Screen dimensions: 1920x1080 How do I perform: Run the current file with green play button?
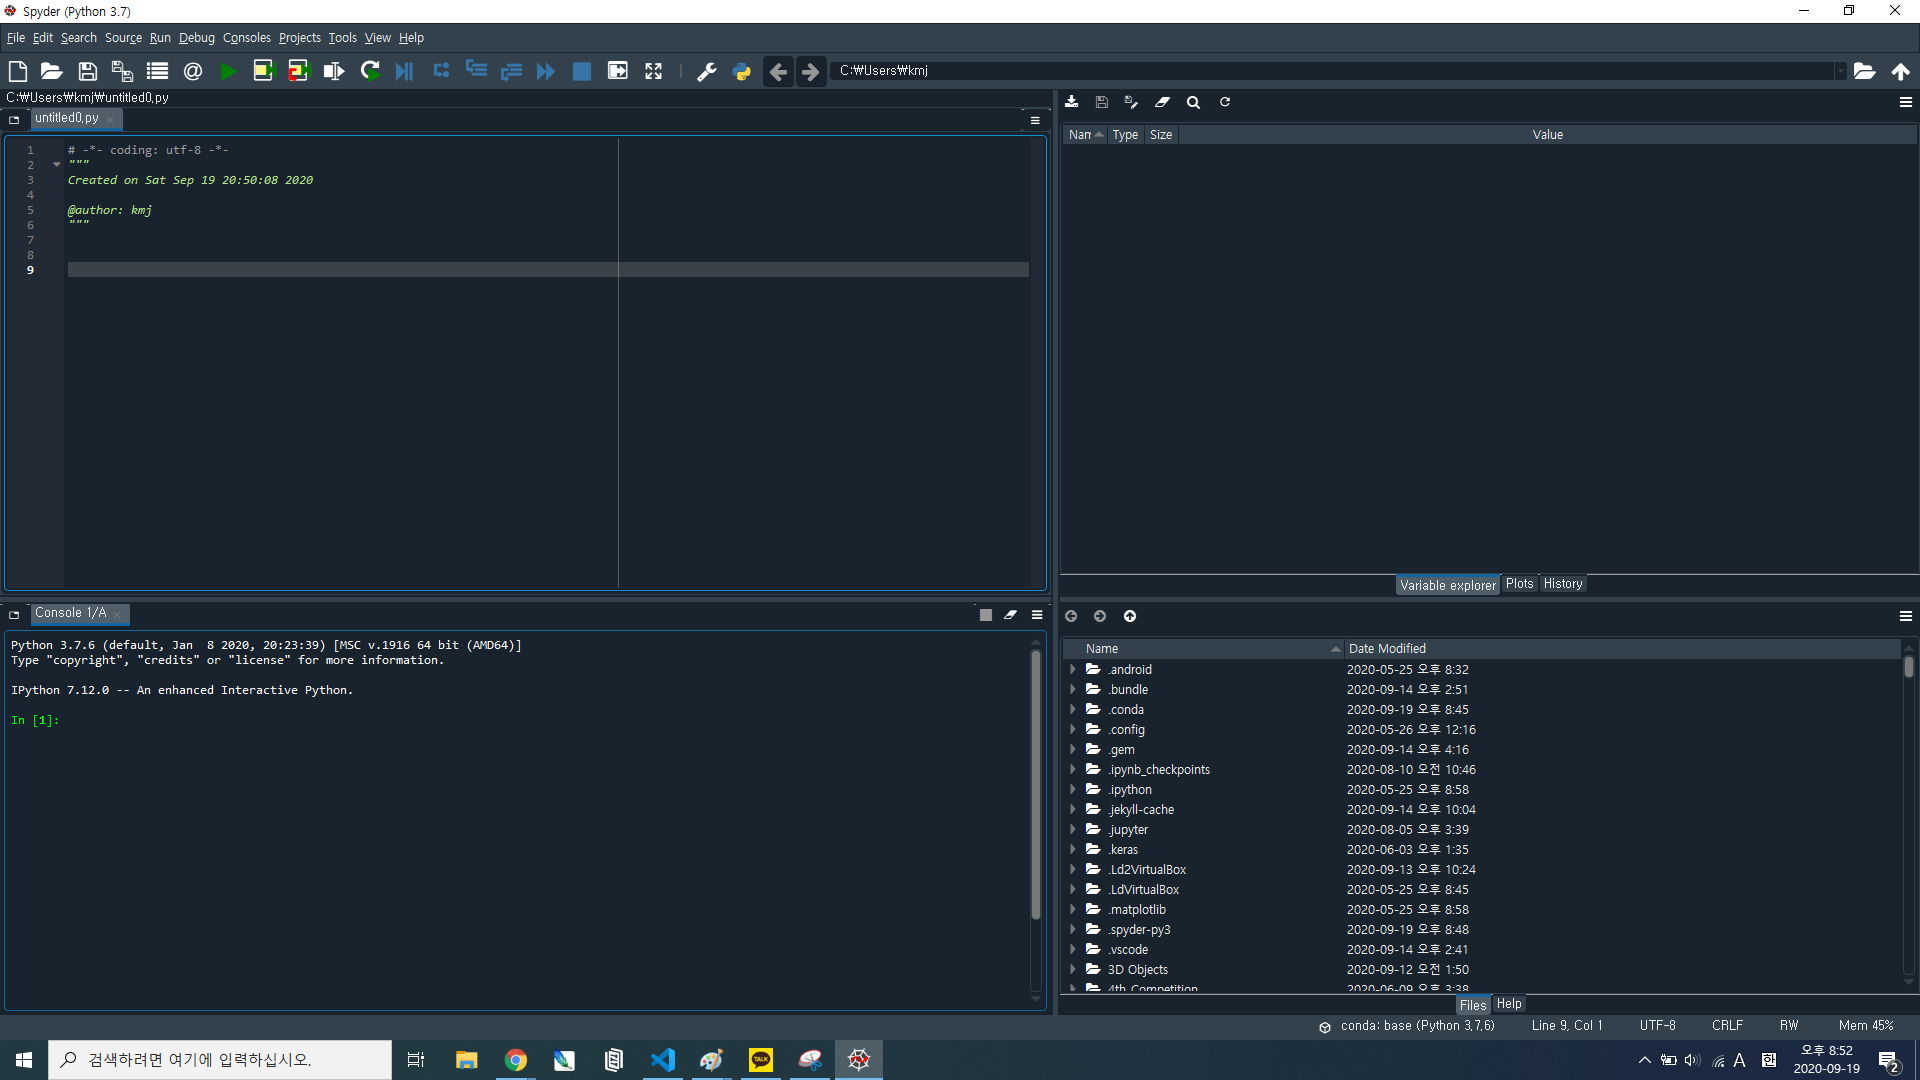tap(228, 71)
